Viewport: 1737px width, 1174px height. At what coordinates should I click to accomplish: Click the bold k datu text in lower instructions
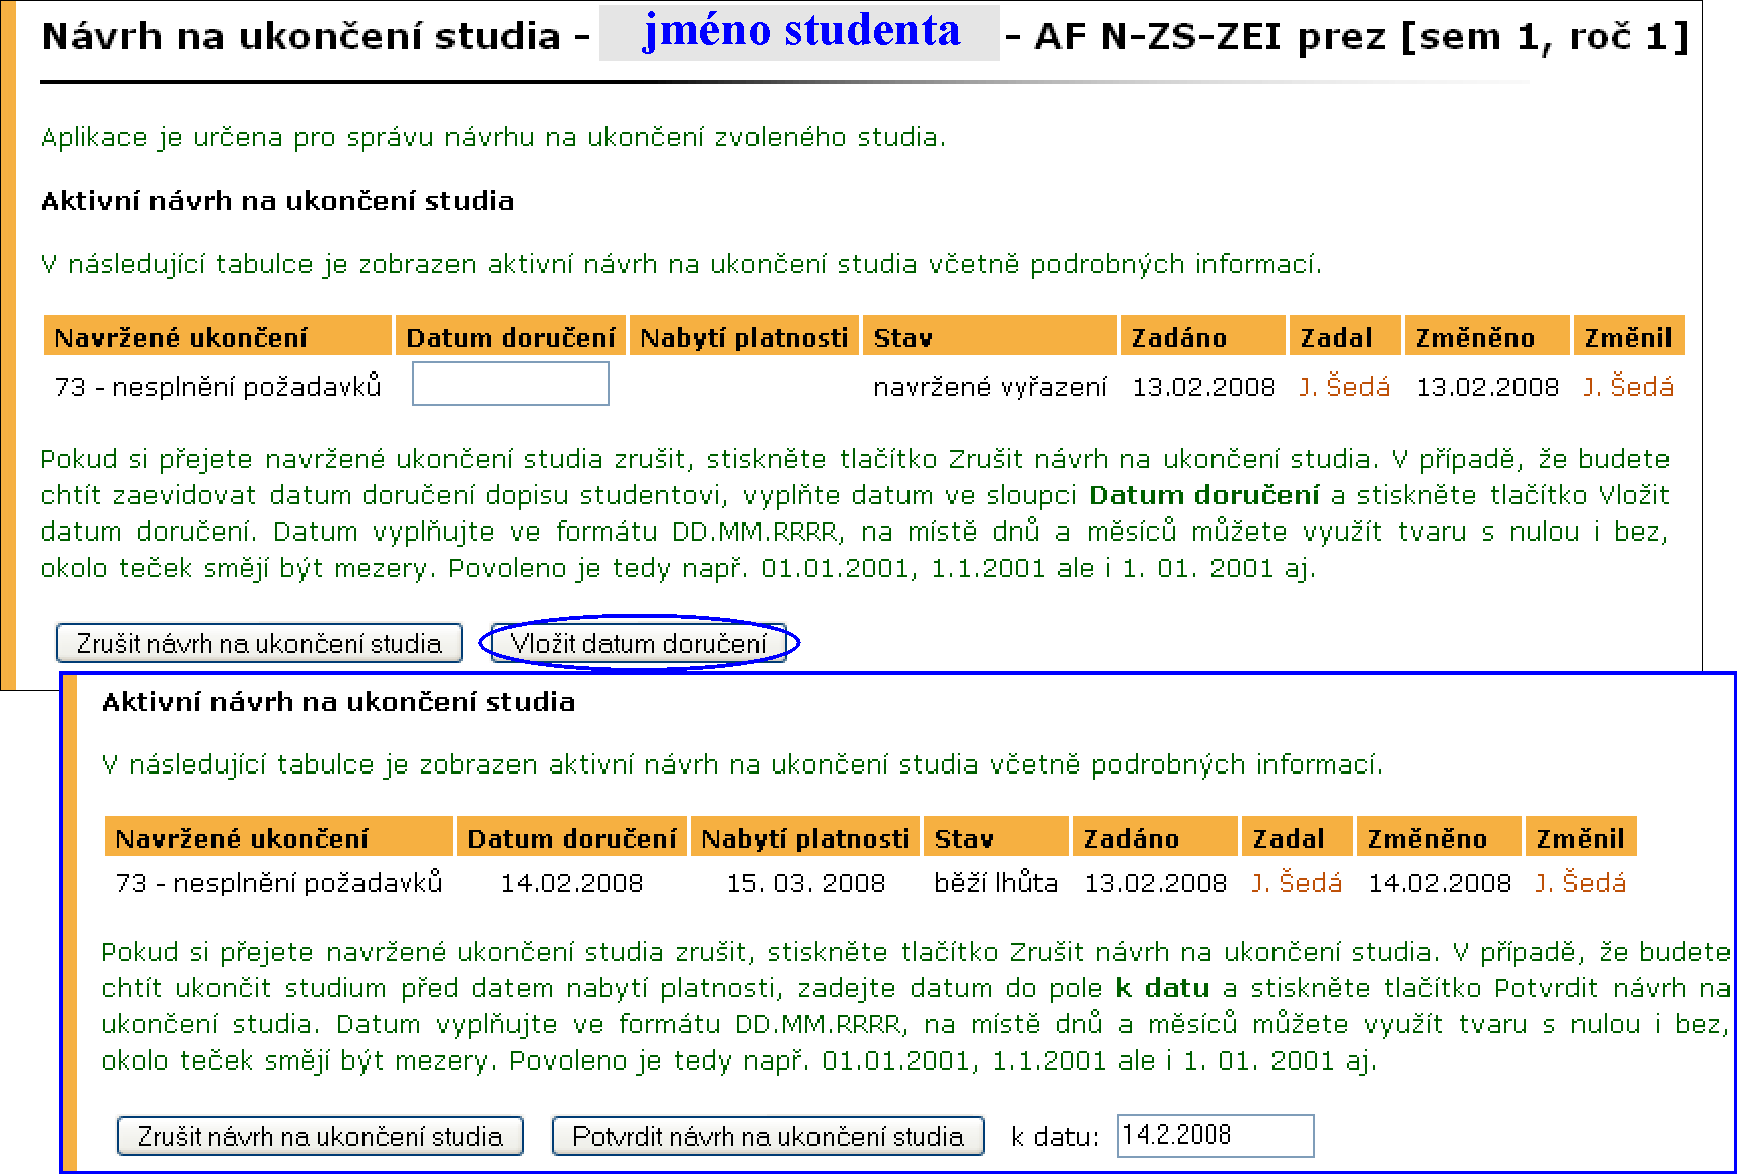tap(1162, 988)
